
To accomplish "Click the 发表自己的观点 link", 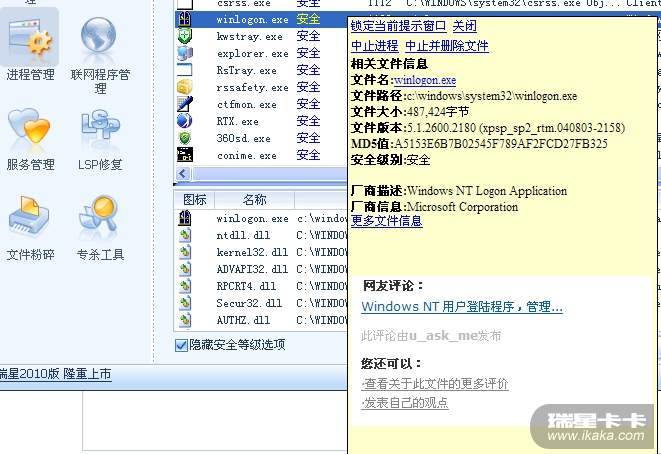I will pyautogui.click(x=405, y=403).
